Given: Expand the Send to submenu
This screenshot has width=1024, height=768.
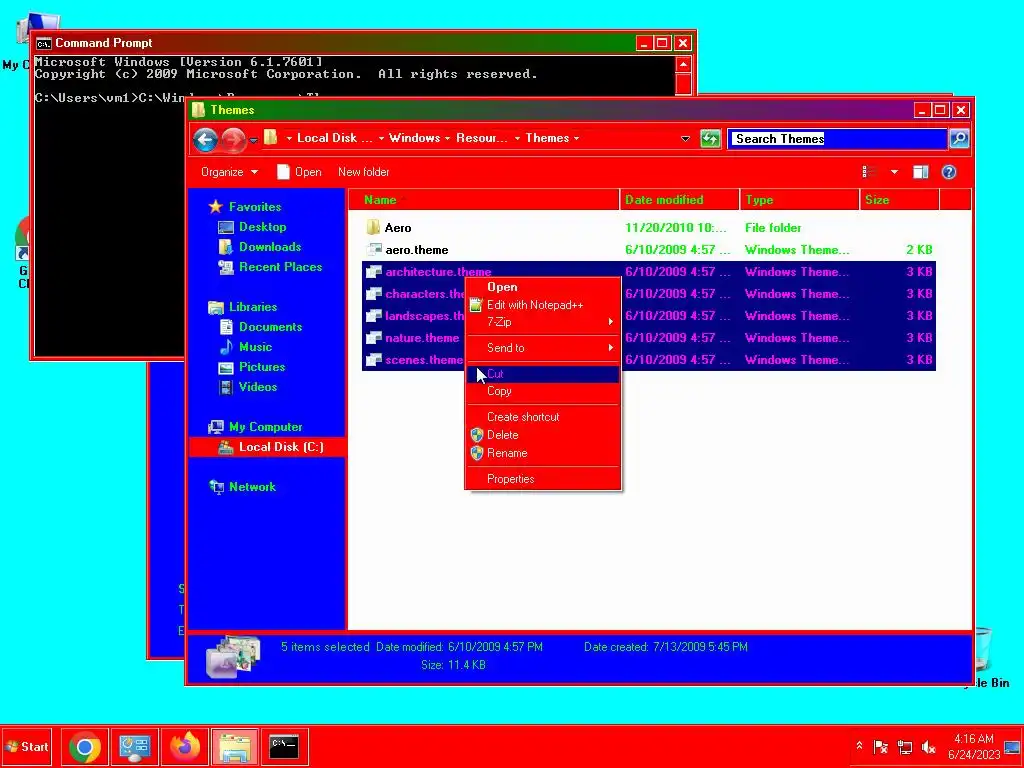Looking at the screenshot, I should pyautogui.click(x=542, y=347).
